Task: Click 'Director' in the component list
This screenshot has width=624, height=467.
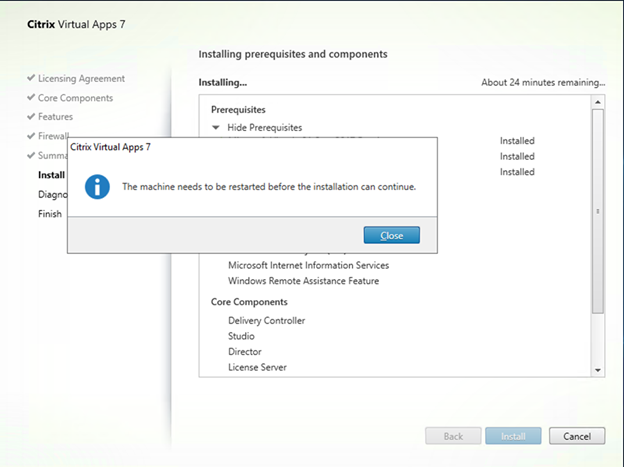Action: coord(245,352)
